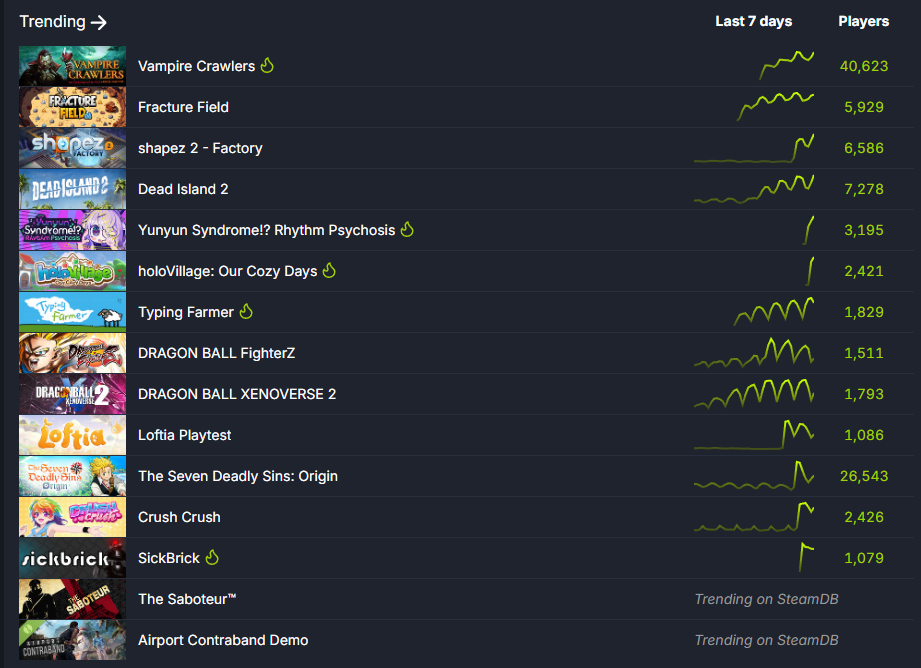
Task: Open Dead Island 2 thumbnail image
Action: (x=72, y=189)
